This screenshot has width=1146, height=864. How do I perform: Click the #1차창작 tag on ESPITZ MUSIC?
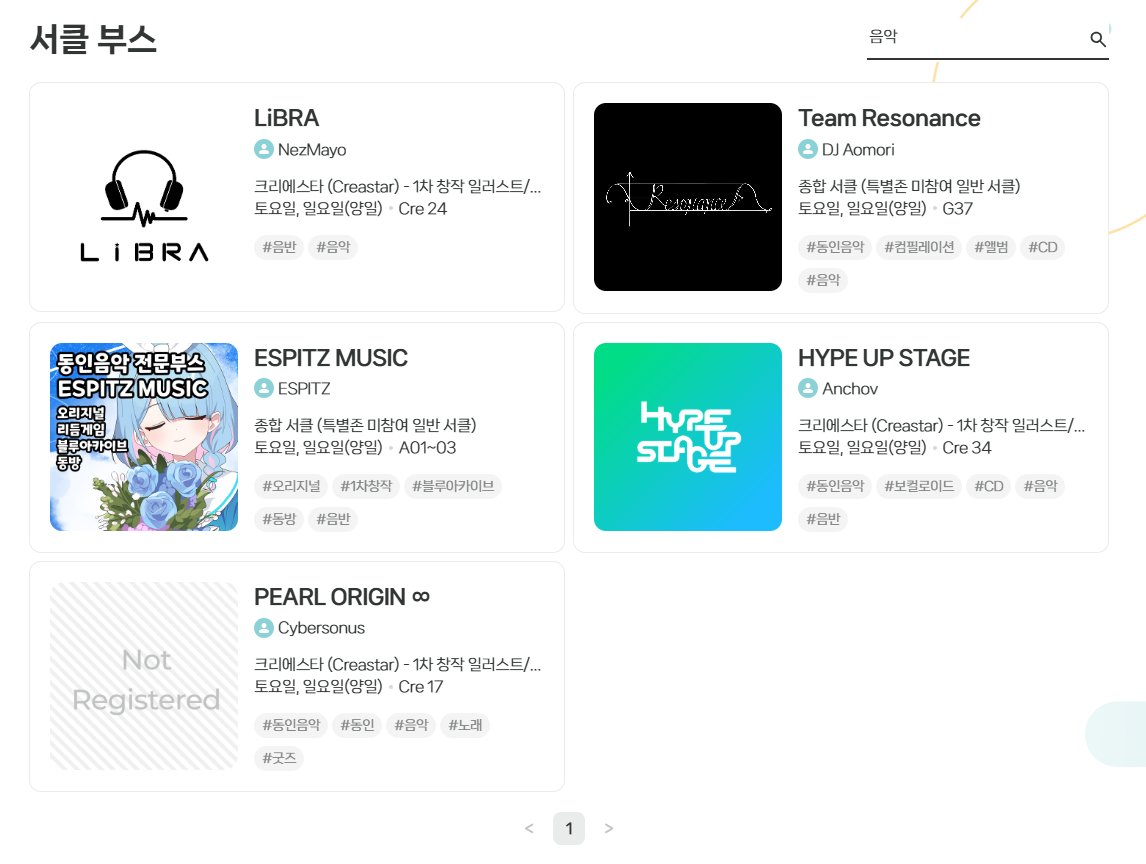[366, 486]
